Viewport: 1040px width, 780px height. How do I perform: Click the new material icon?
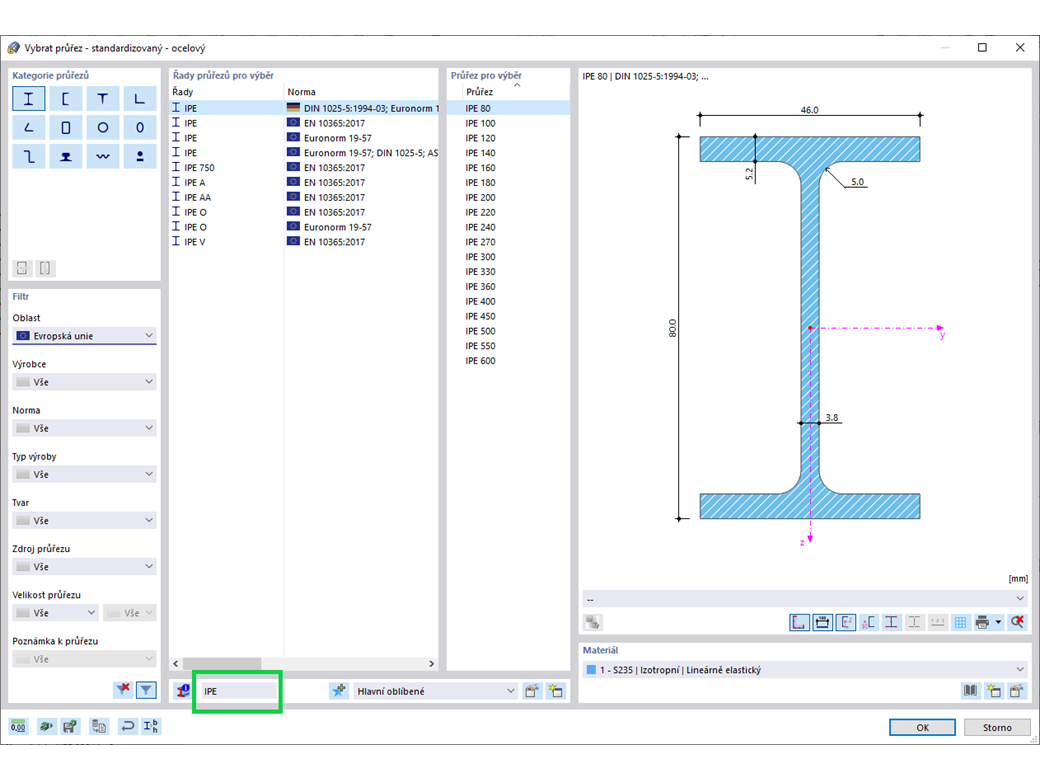994,691
